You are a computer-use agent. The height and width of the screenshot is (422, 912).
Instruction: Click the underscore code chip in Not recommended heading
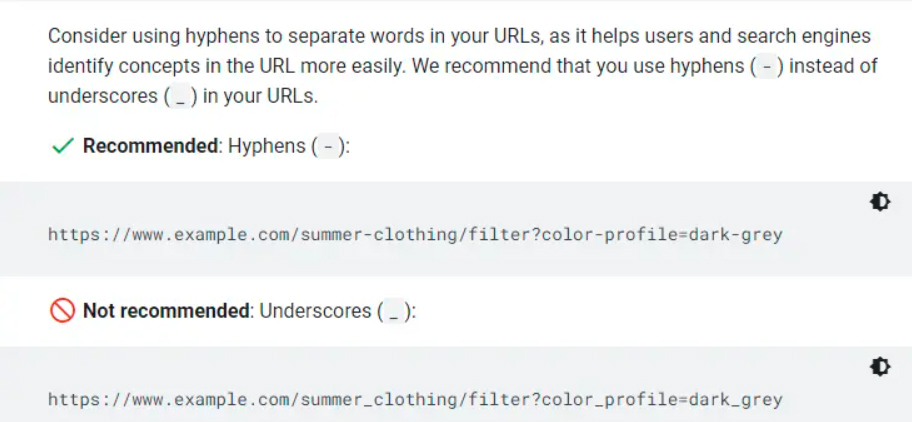click(394, 312)
